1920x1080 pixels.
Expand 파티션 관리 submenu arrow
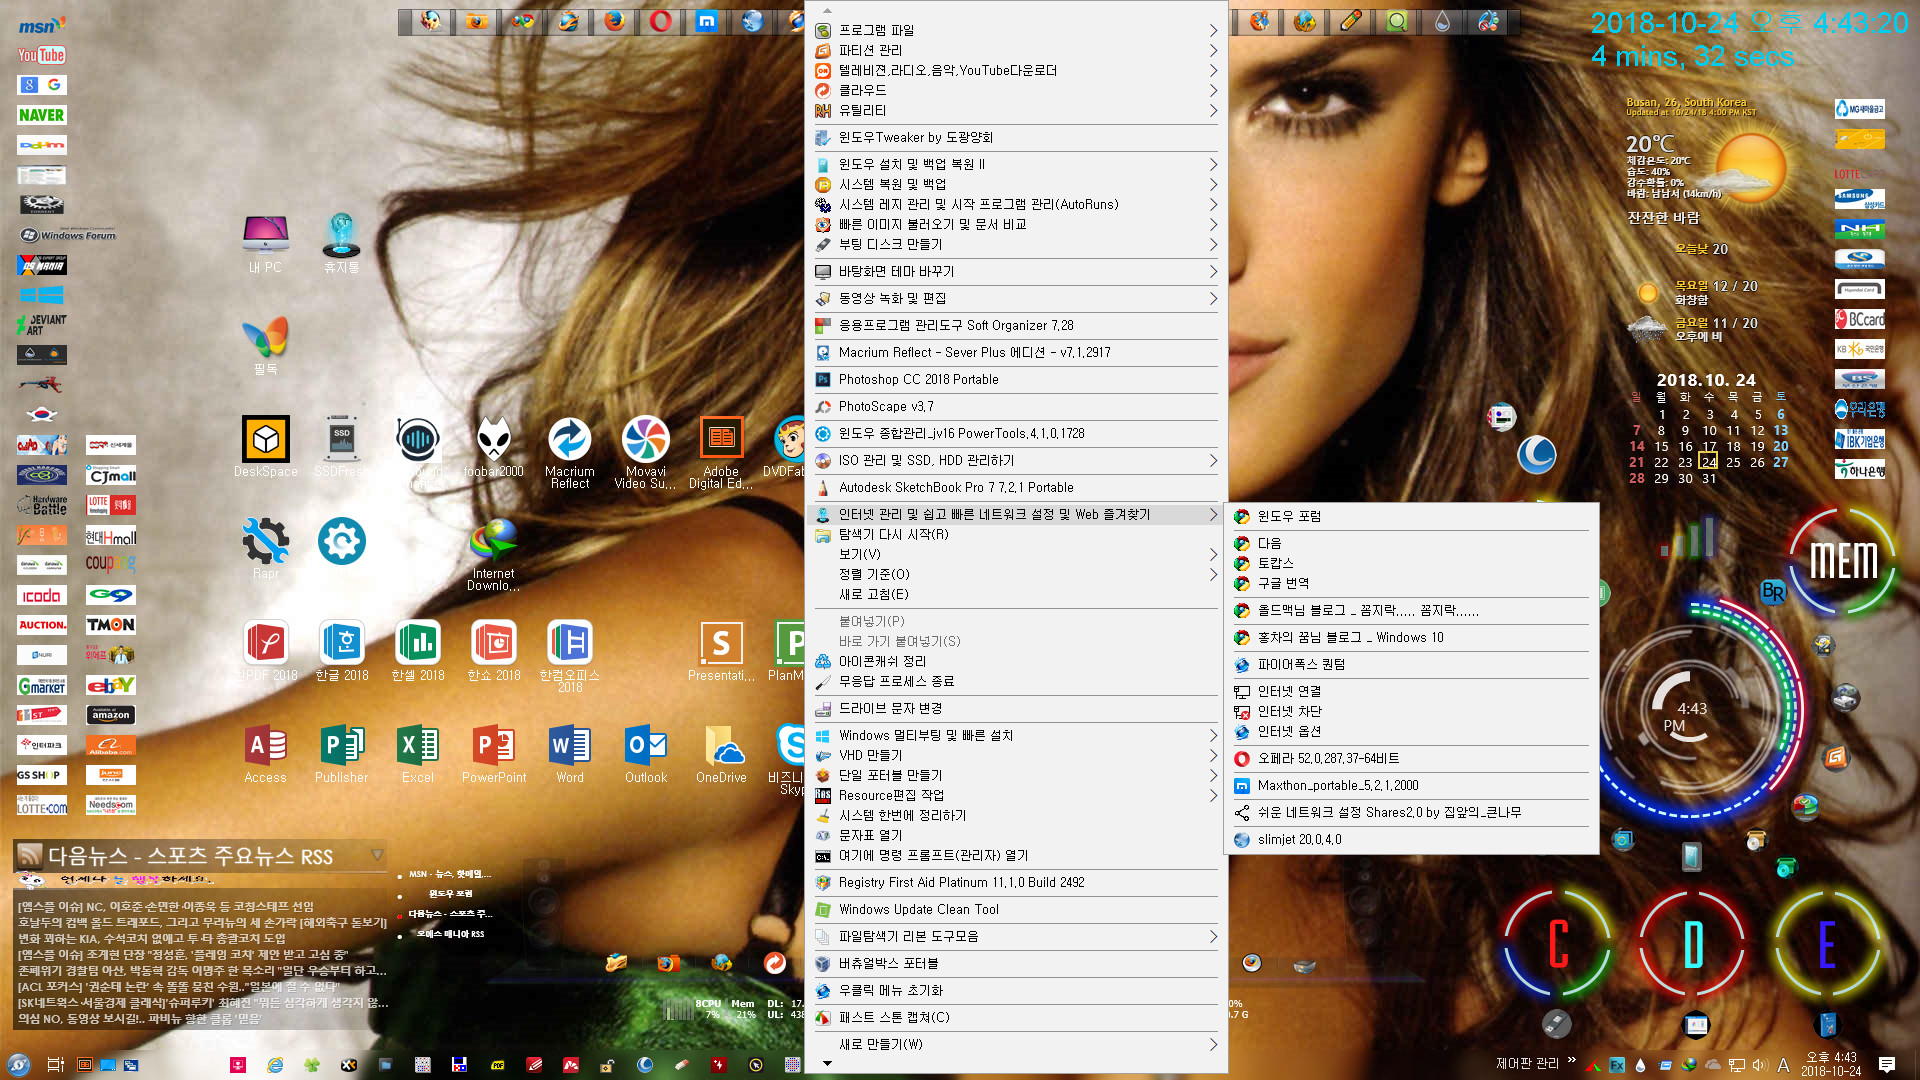pyautogui.click(x=1213, y=50)
